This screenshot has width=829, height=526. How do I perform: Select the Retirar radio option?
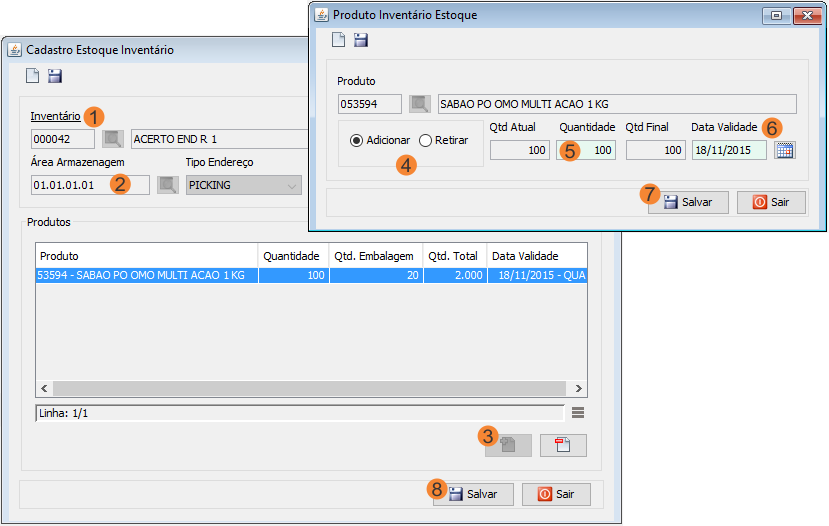(x=425, y=141)
